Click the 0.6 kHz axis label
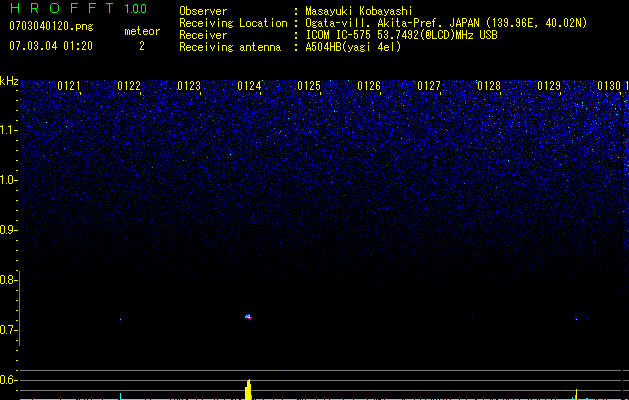 [x=7, y=380]
